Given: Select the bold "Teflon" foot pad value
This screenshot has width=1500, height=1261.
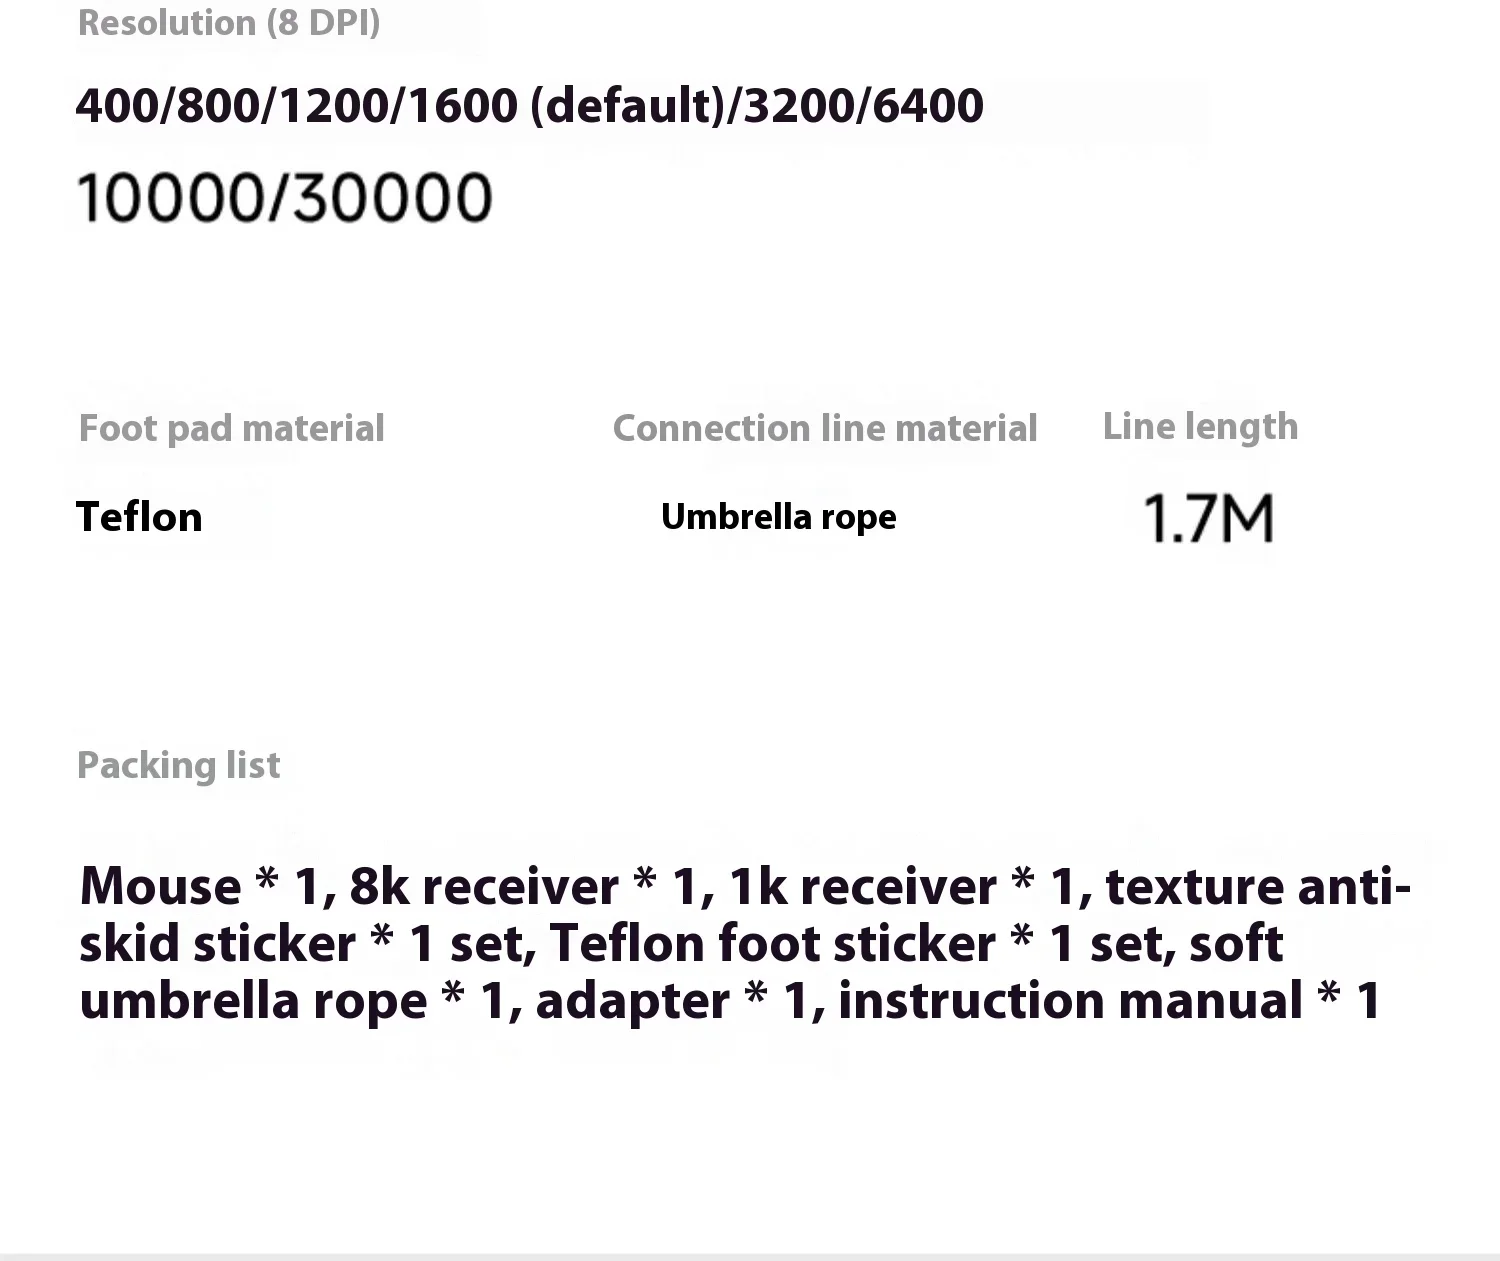Looking at the screenshot, I should 139,517.
